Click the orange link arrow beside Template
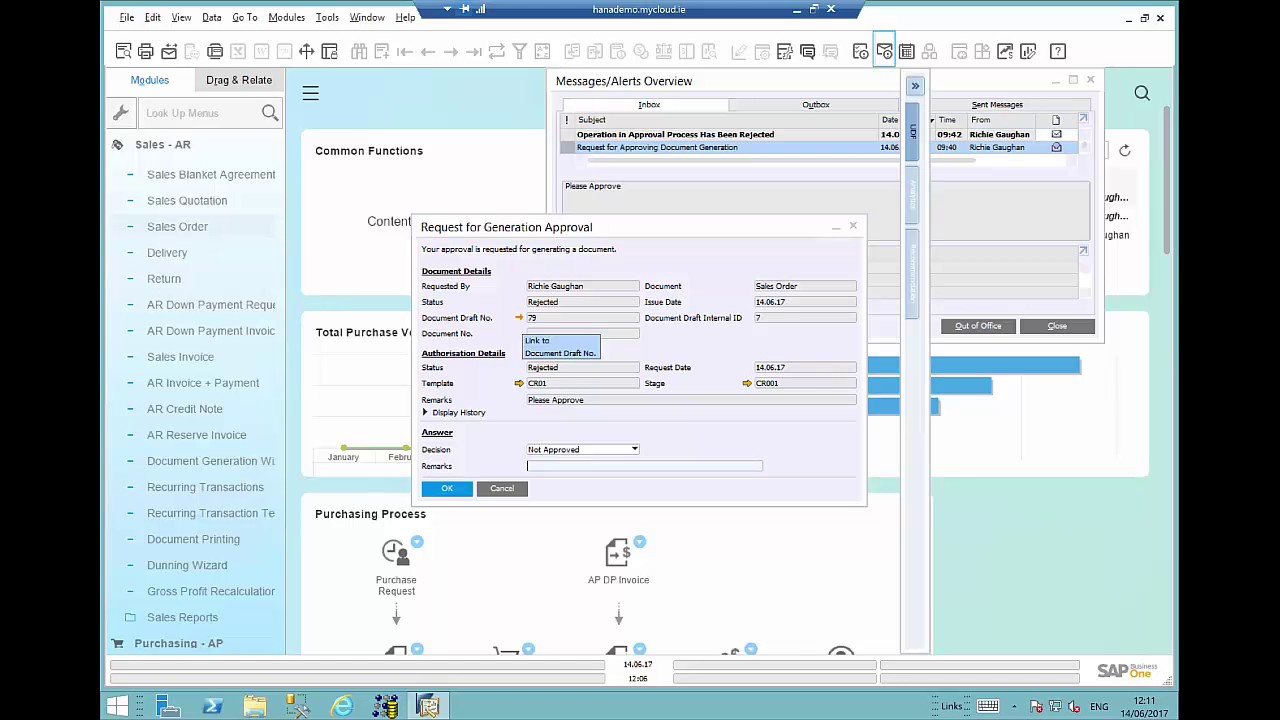This screenshot has height=720, width=1280. [x=519, y=383]
